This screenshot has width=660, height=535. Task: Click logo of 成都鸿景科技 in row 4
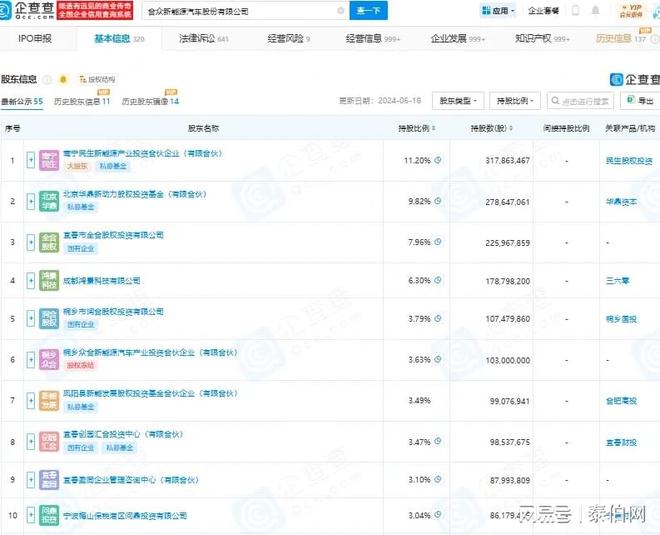tap(49, 281)
